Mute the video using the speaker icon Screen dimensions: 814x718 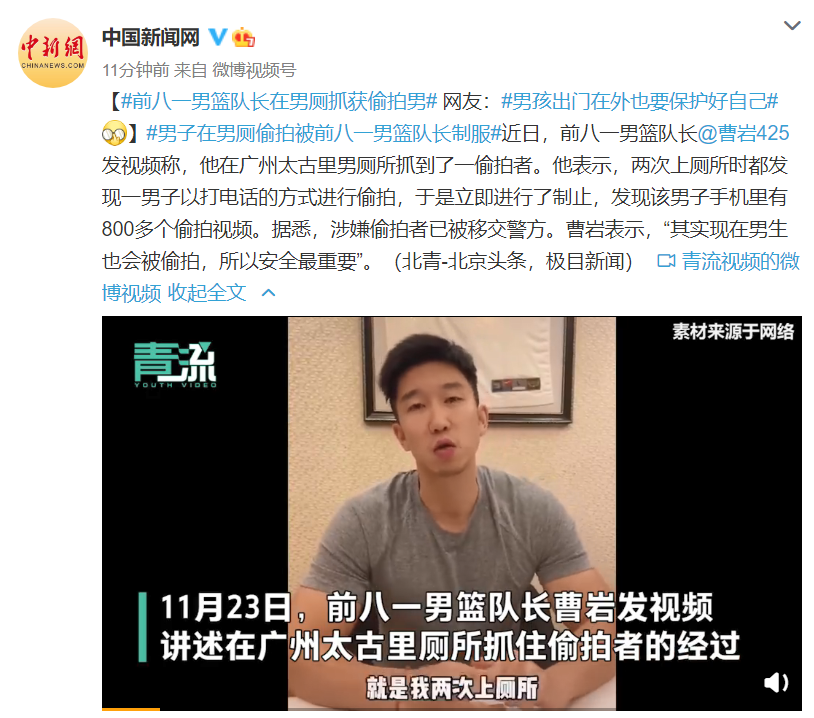(x=776, y=682)
